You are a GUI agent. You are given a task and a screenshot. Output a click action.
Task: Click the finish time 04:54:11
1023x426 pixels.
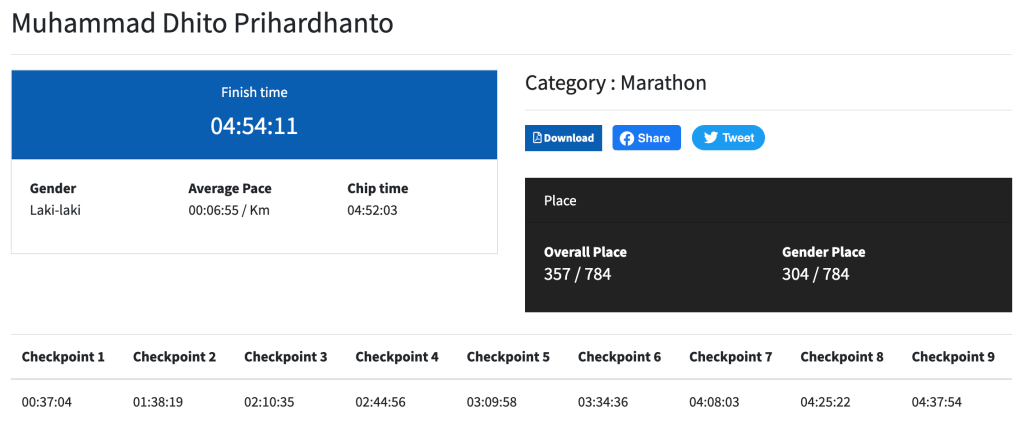(254, 127)
